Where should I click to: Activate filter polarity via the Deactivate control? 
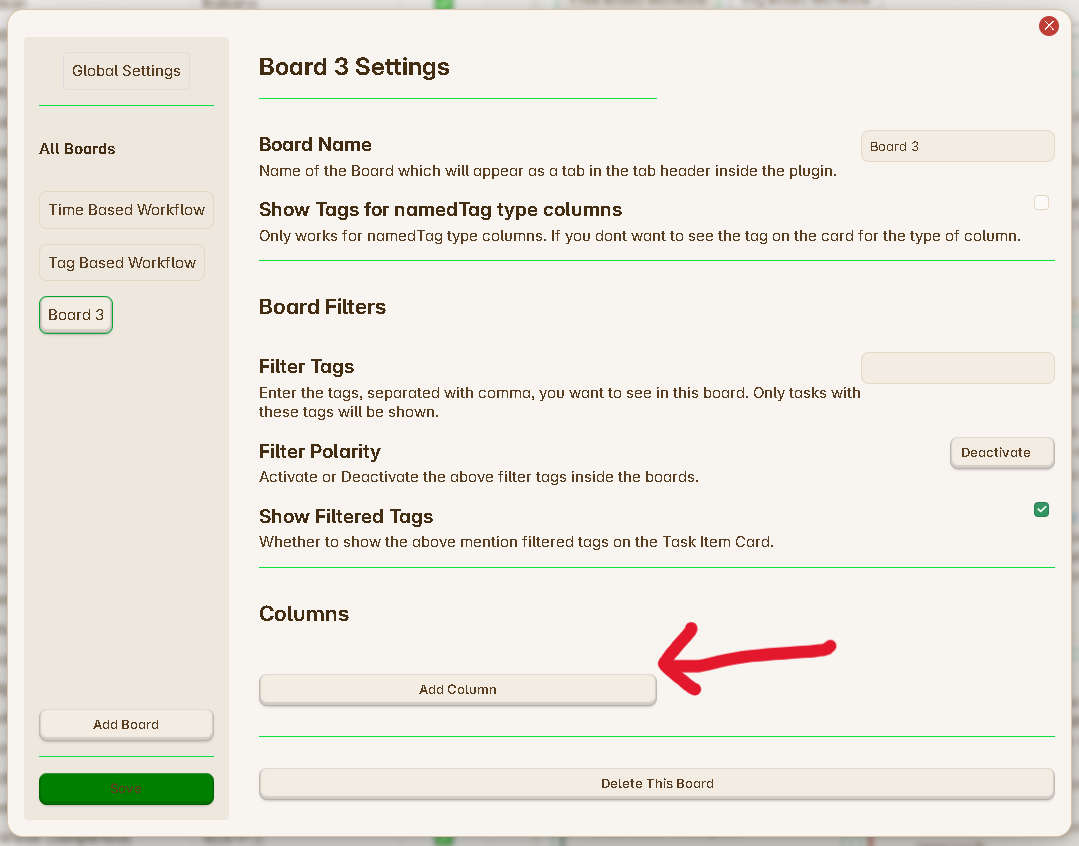(1002, 452)
